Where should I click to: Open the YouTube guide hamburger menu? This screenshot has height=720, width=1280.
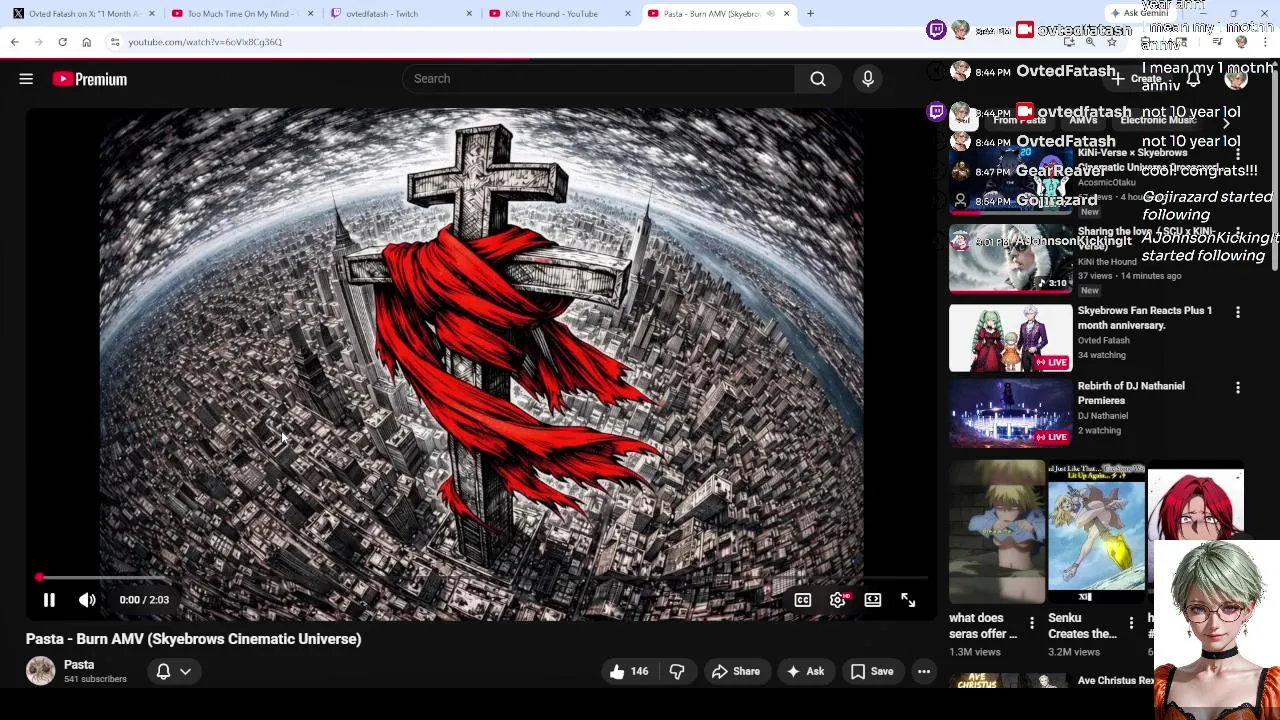click(x=26, y=79)
